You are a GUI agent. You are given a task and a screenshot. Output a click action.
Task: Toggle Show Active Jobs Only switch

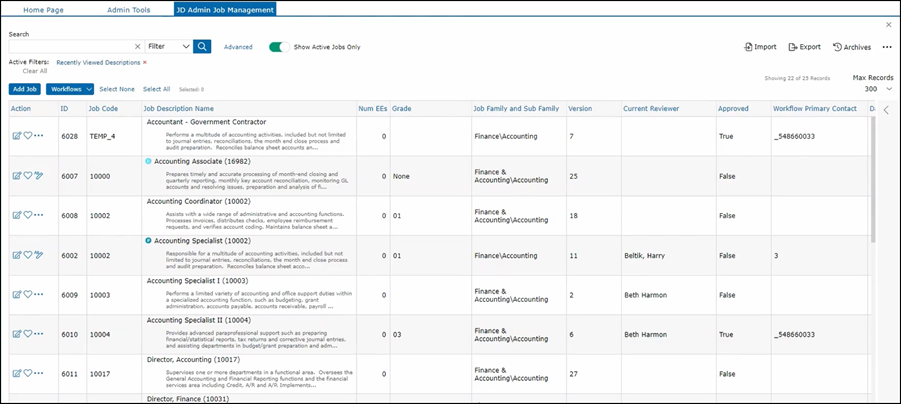279,46
